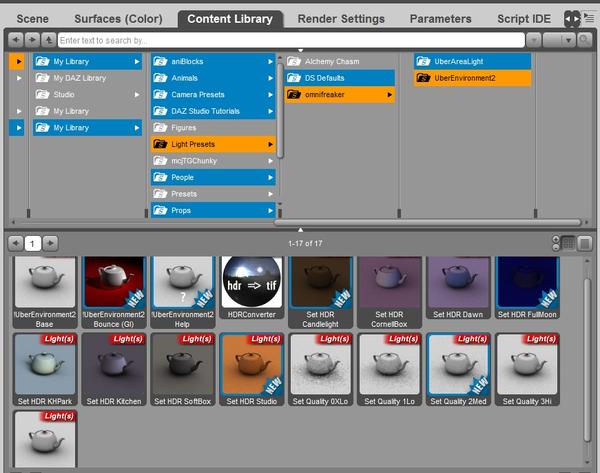Select the UberEnvironment2 Base preset
Viewport: 600px width, 473px height.
point(45,293)
